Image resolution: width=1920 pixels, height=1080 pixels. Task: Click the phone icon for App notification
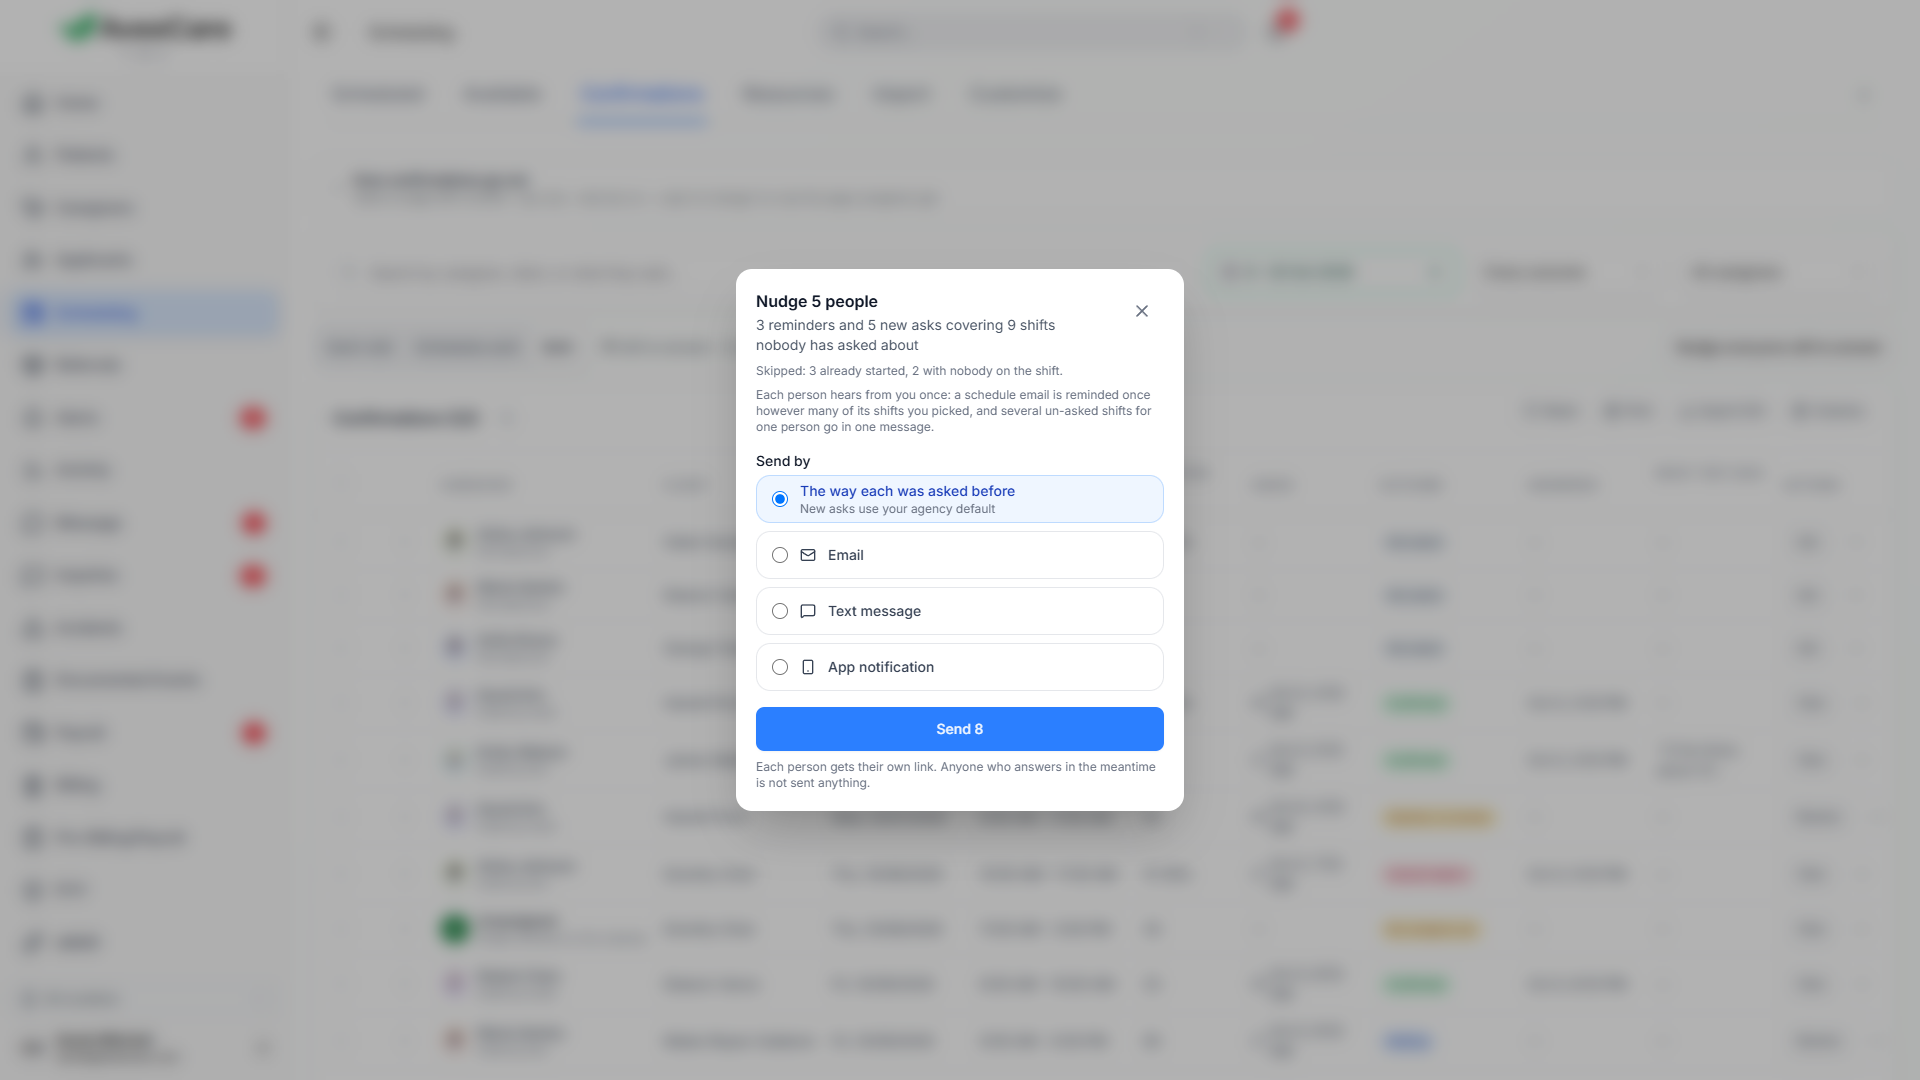[808, 667]
